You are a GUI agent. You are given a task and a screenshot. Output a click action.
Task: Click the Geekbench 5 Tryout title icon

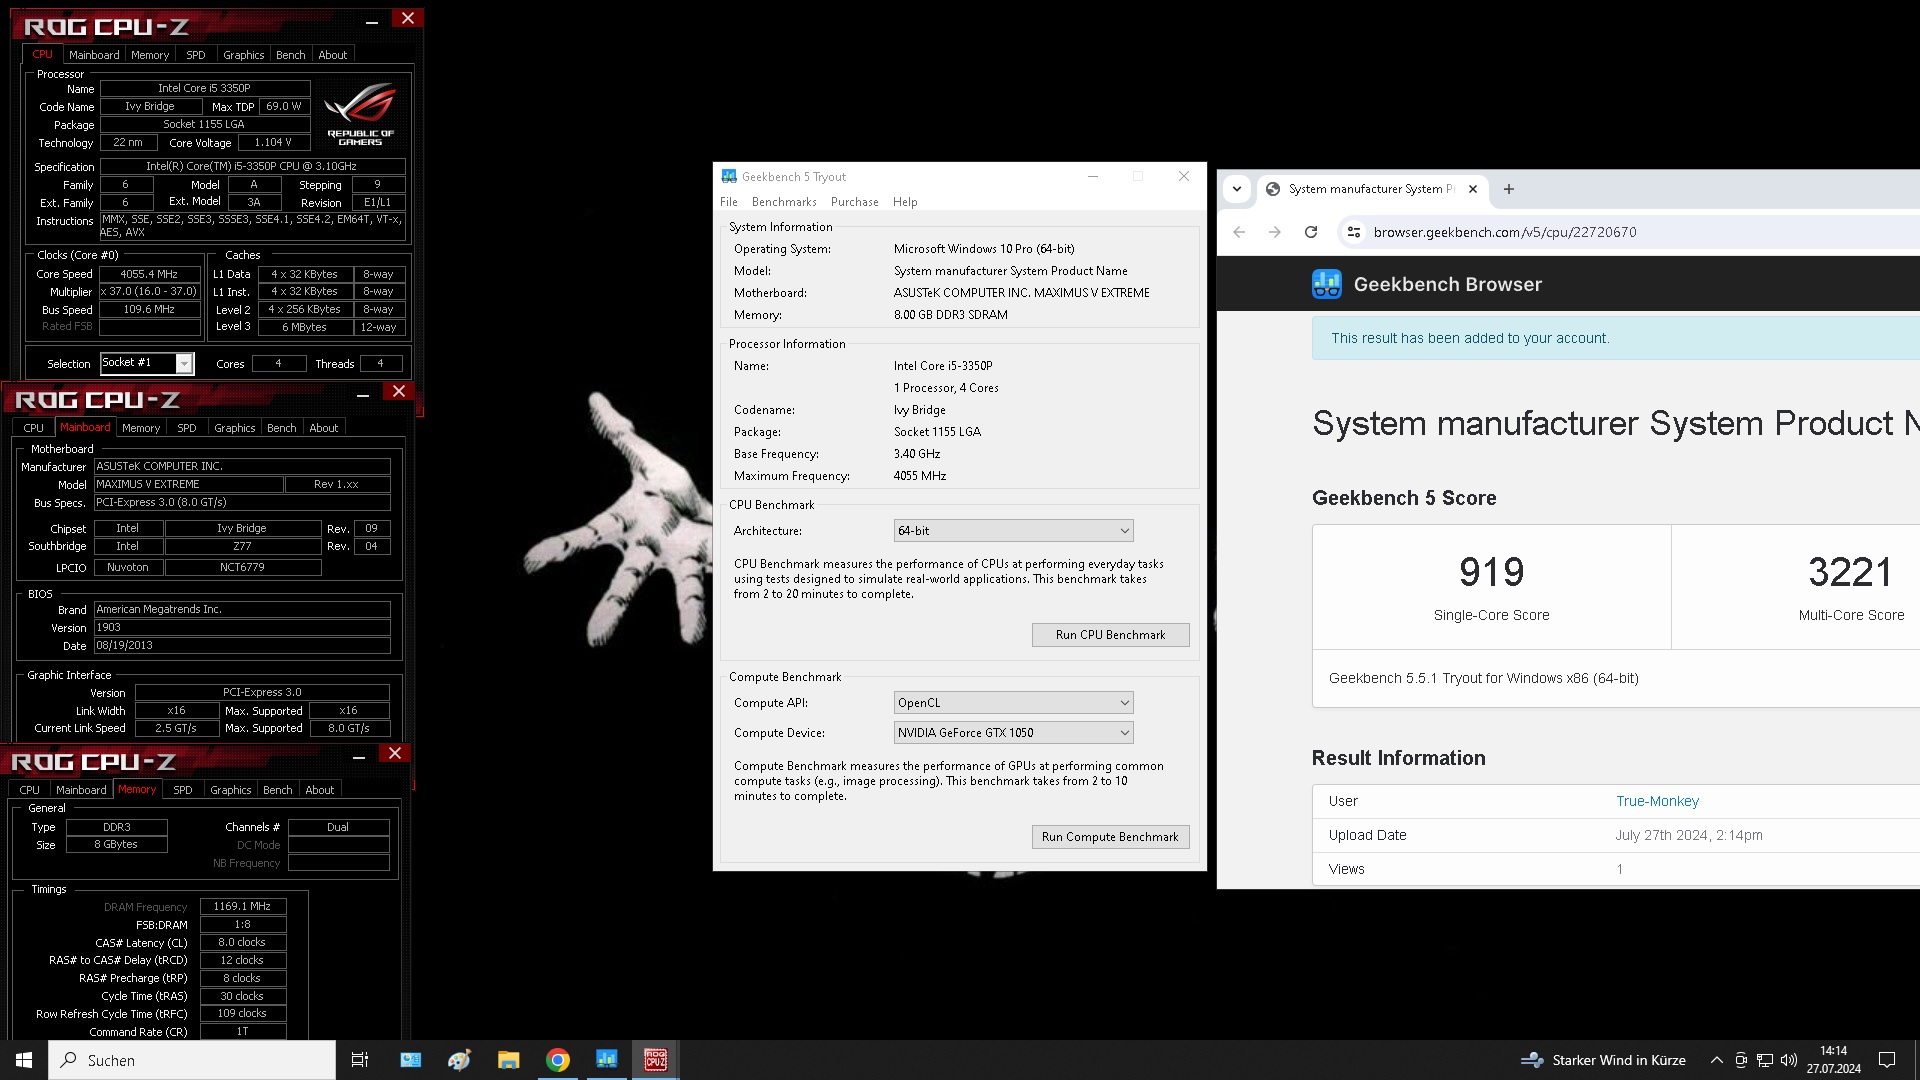coord(729,176)
